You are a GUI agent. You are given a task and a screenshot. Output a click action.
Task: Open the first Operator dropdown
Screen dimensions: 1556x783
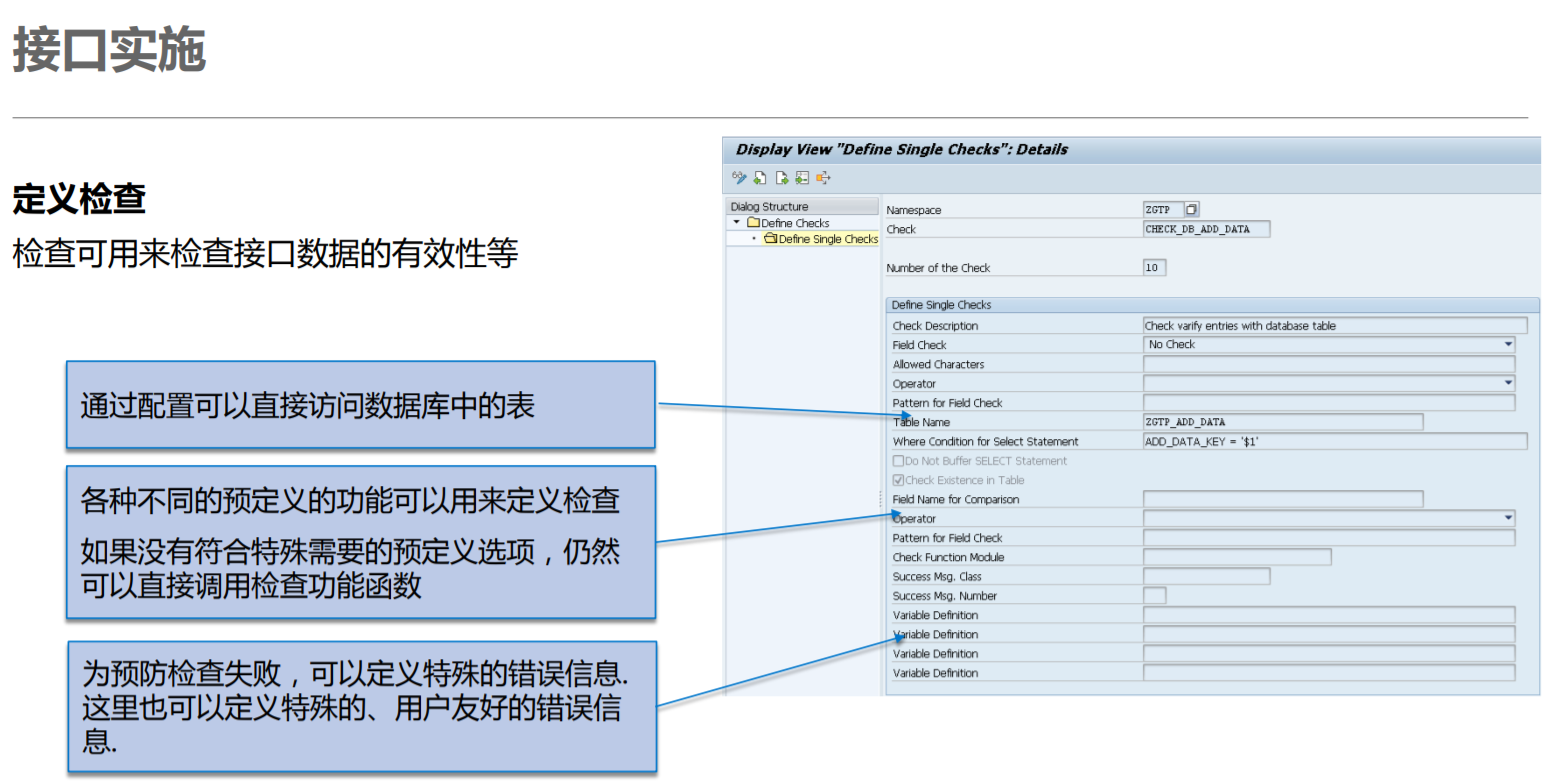tap(1508, 382)
